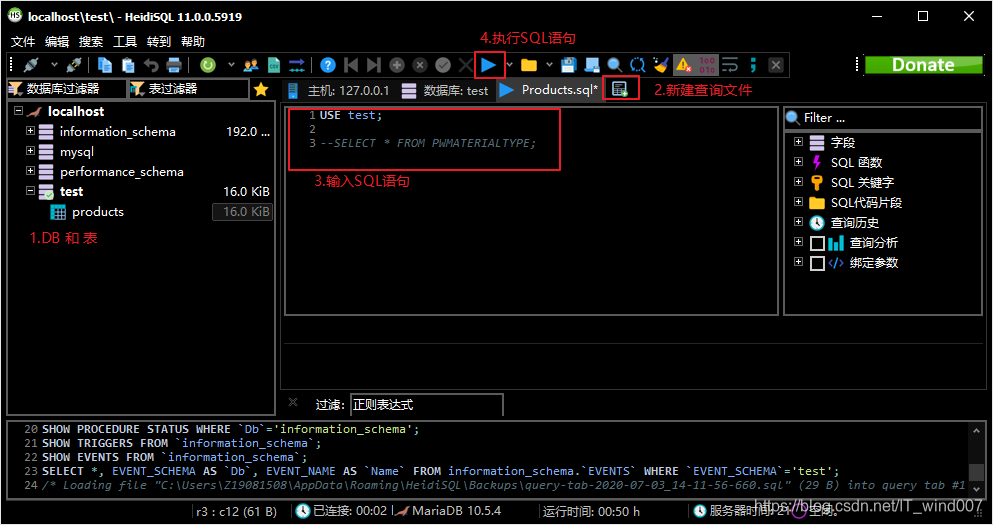Go to first row icon
This screenshot has height=525, width=993.
(x=351, y=65)
